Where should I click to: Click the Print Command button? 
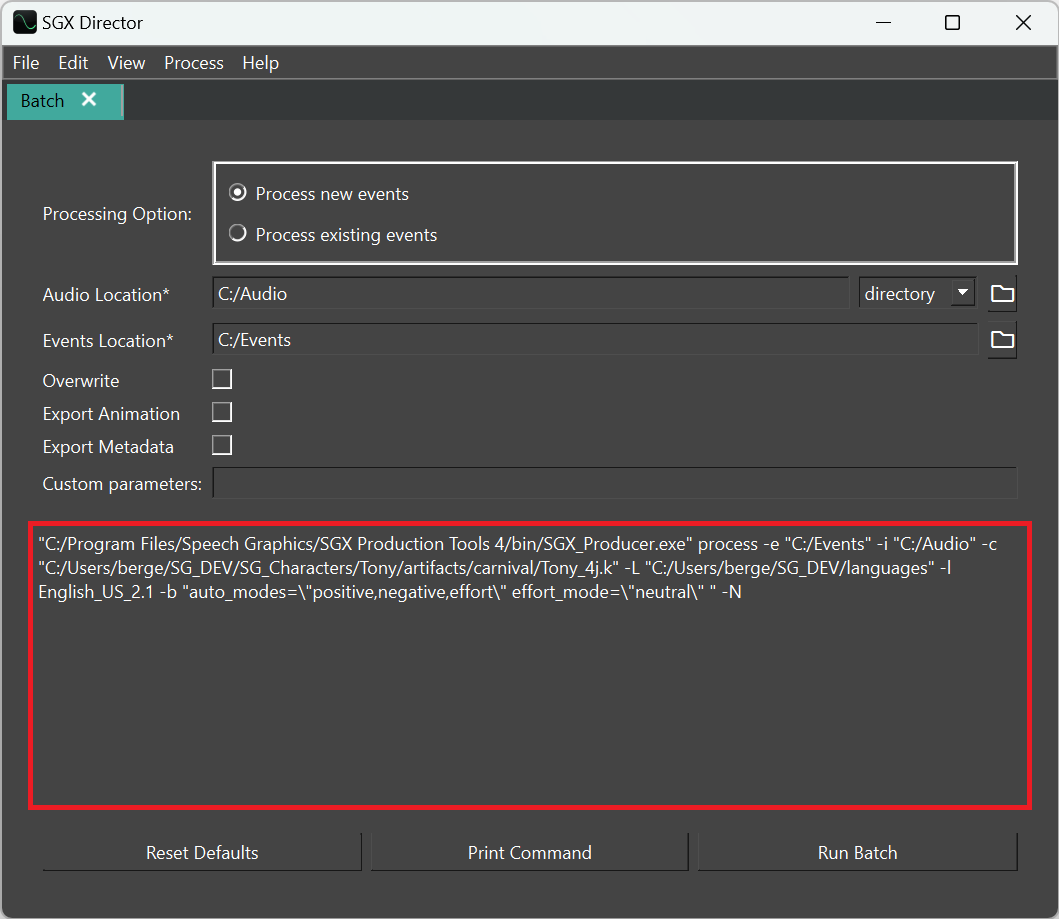tap(529, 851)
